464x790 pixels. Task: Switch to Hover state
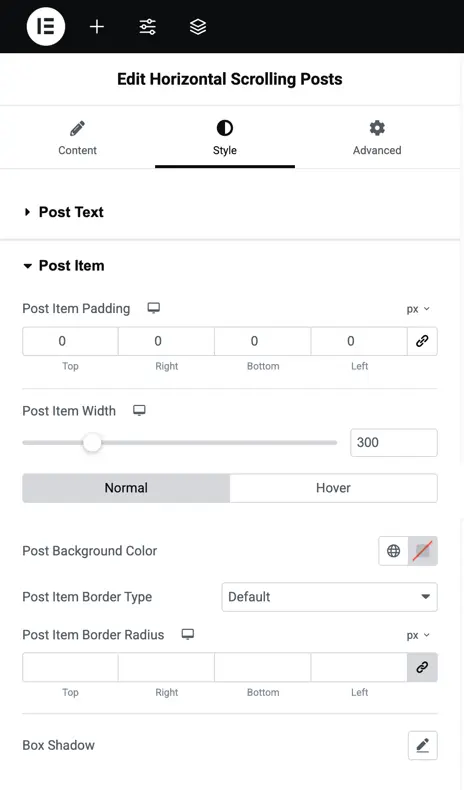coord(333,488)
